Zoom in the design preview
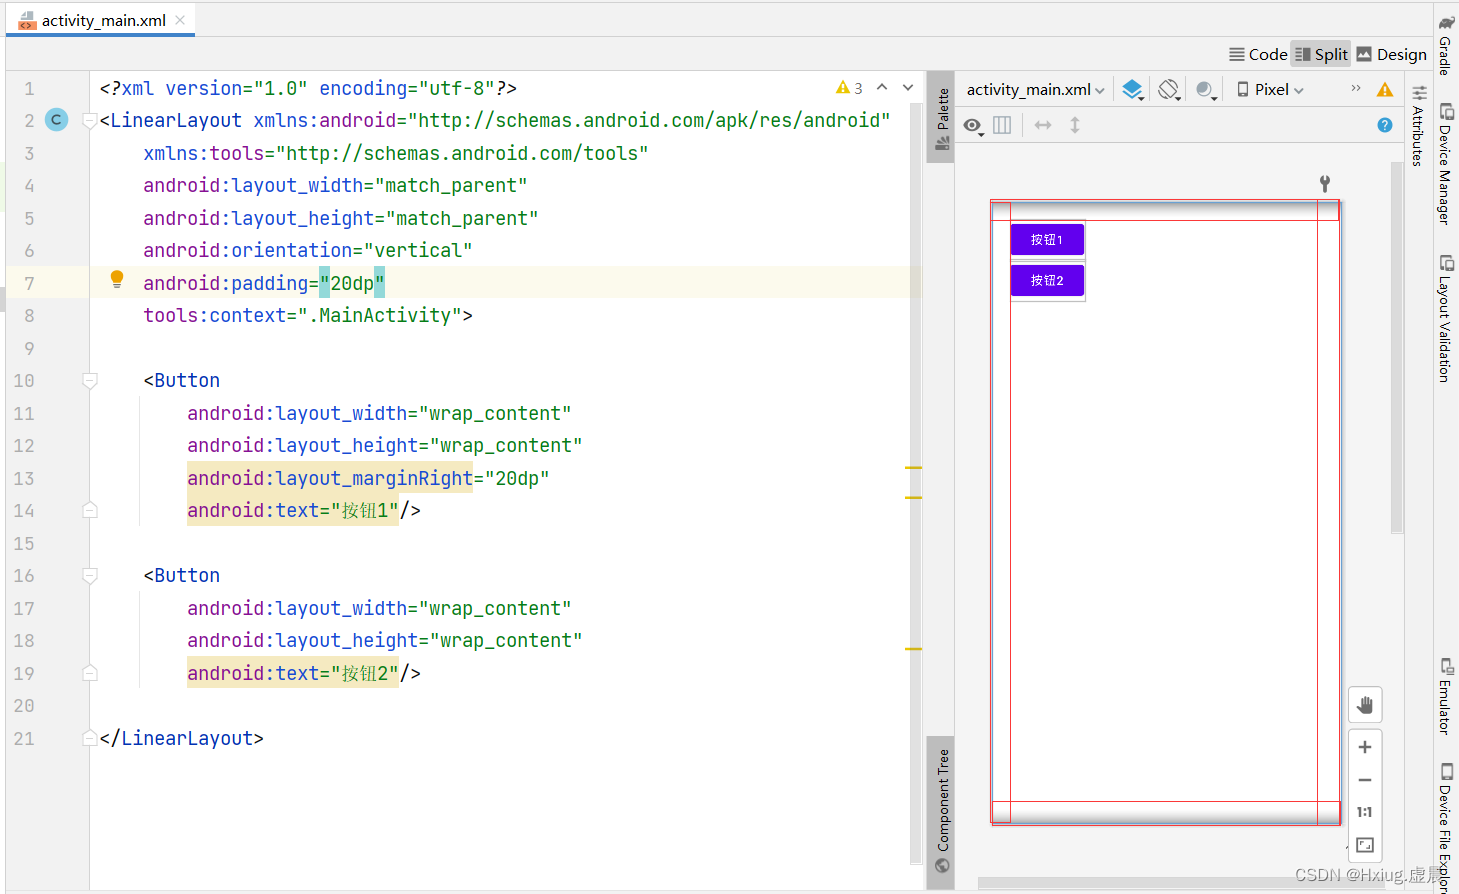 [1365, 747]
